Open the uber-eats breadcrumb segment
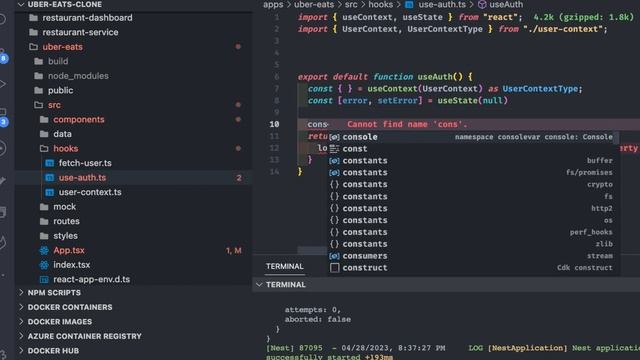 [313, 4]
